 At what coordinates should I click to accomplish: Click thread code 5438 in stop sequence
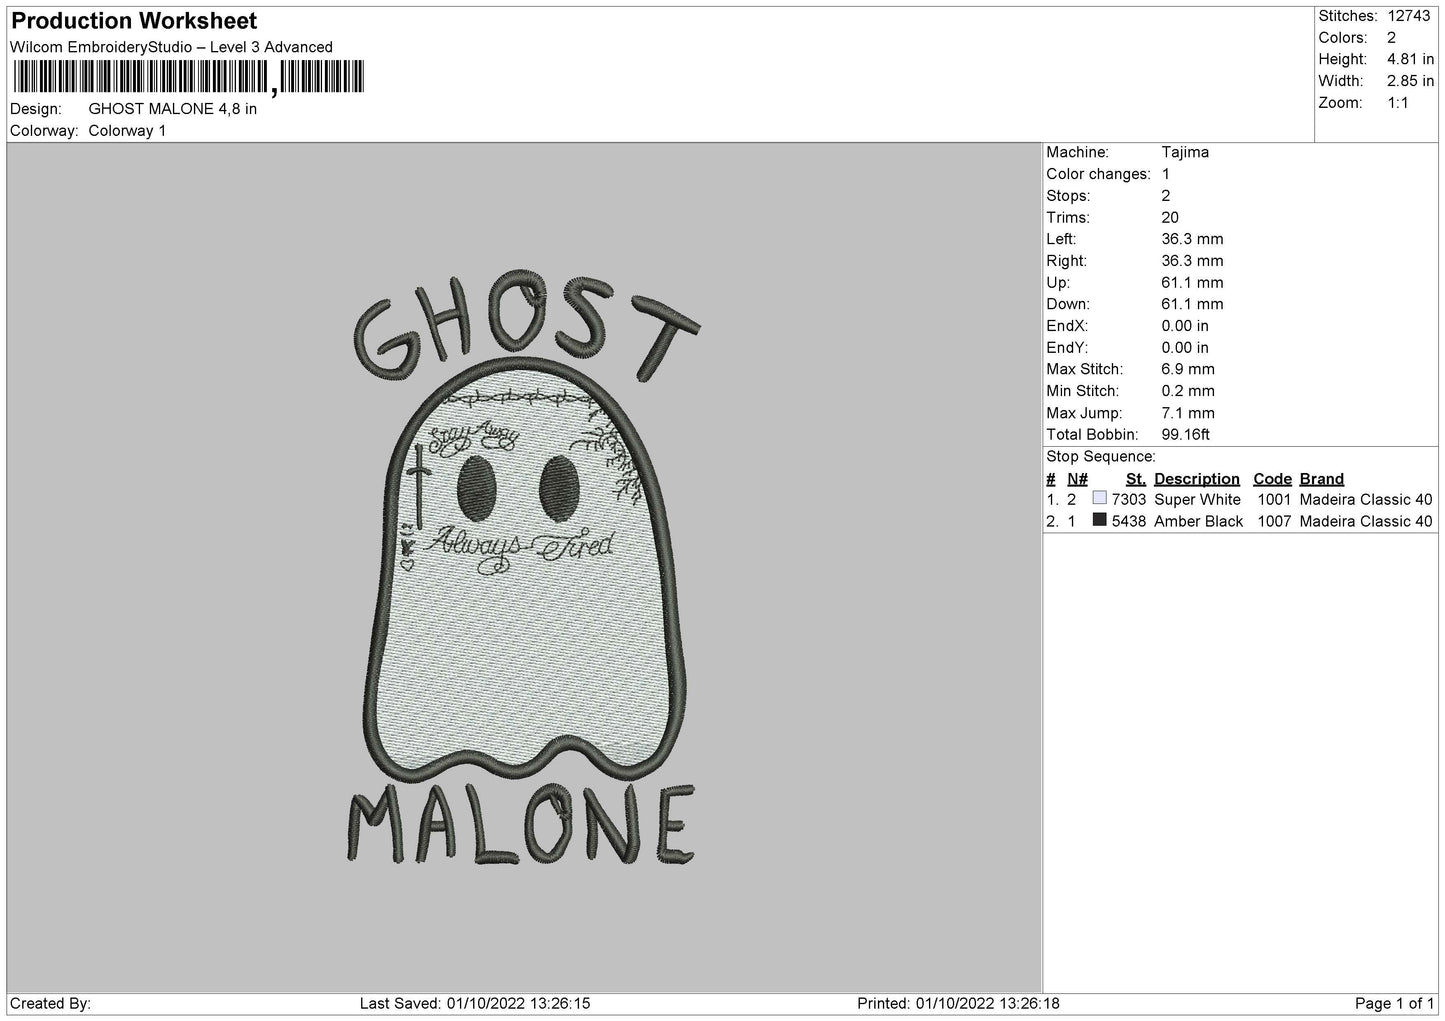tap(1128, 521)
